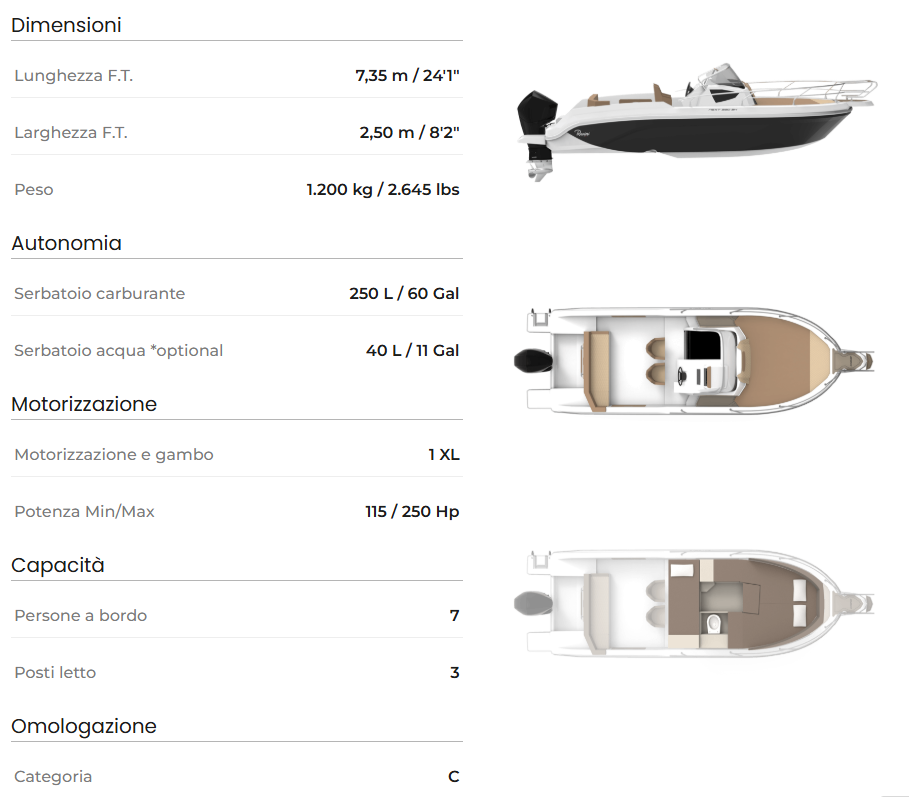Image resolution: width=909 pixels, height=797 pixels.
Task: Click the Serbatoio carburante row label
Action: 100,293
